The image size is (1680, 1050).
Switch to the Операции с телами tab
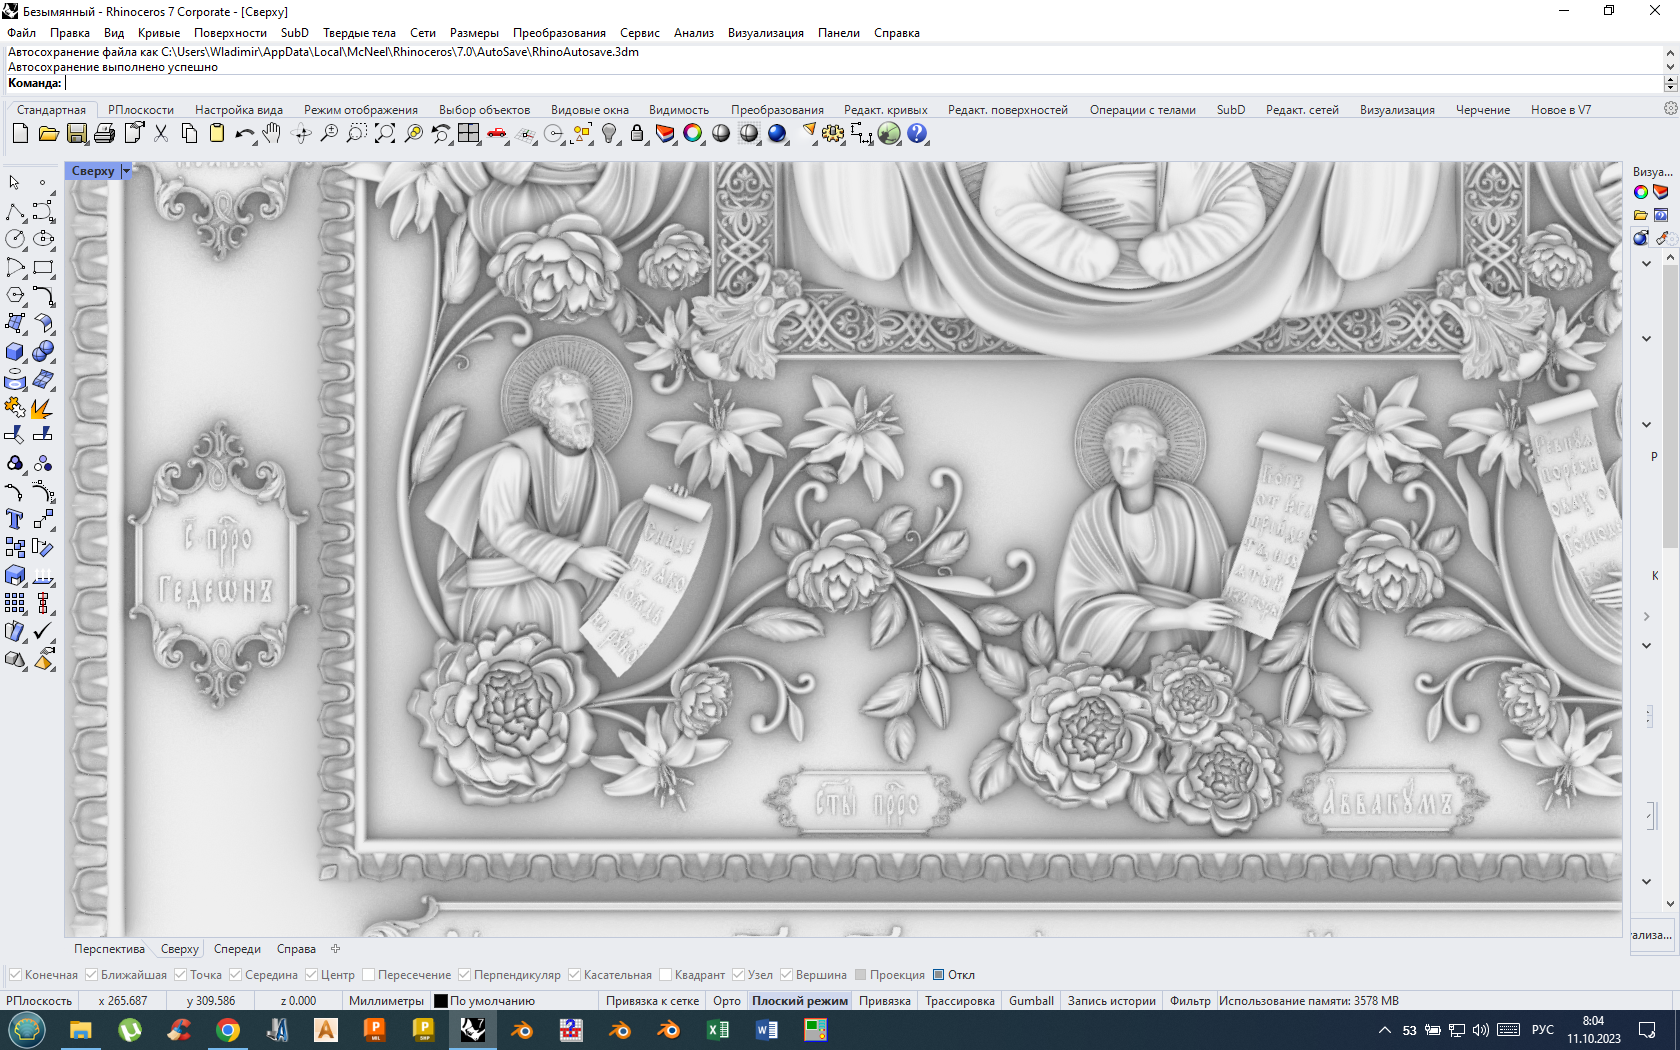(1142, 110)
